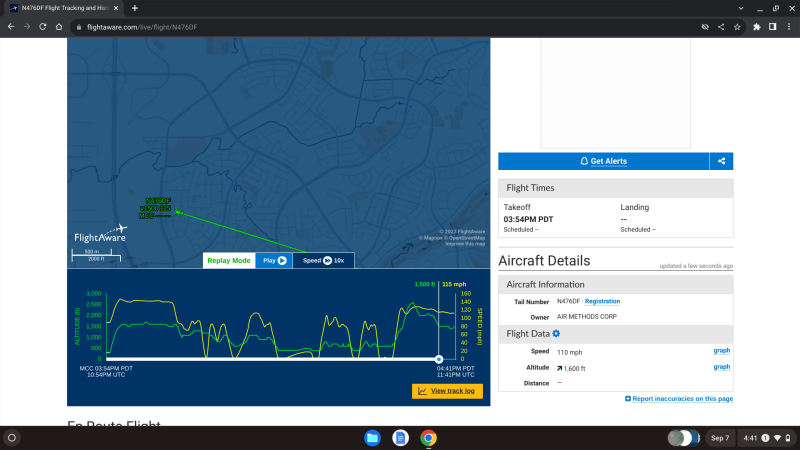The width and height of the screenshot is (800, 450).
Task: Click the timeline scrubber handle
Action: 439,359
